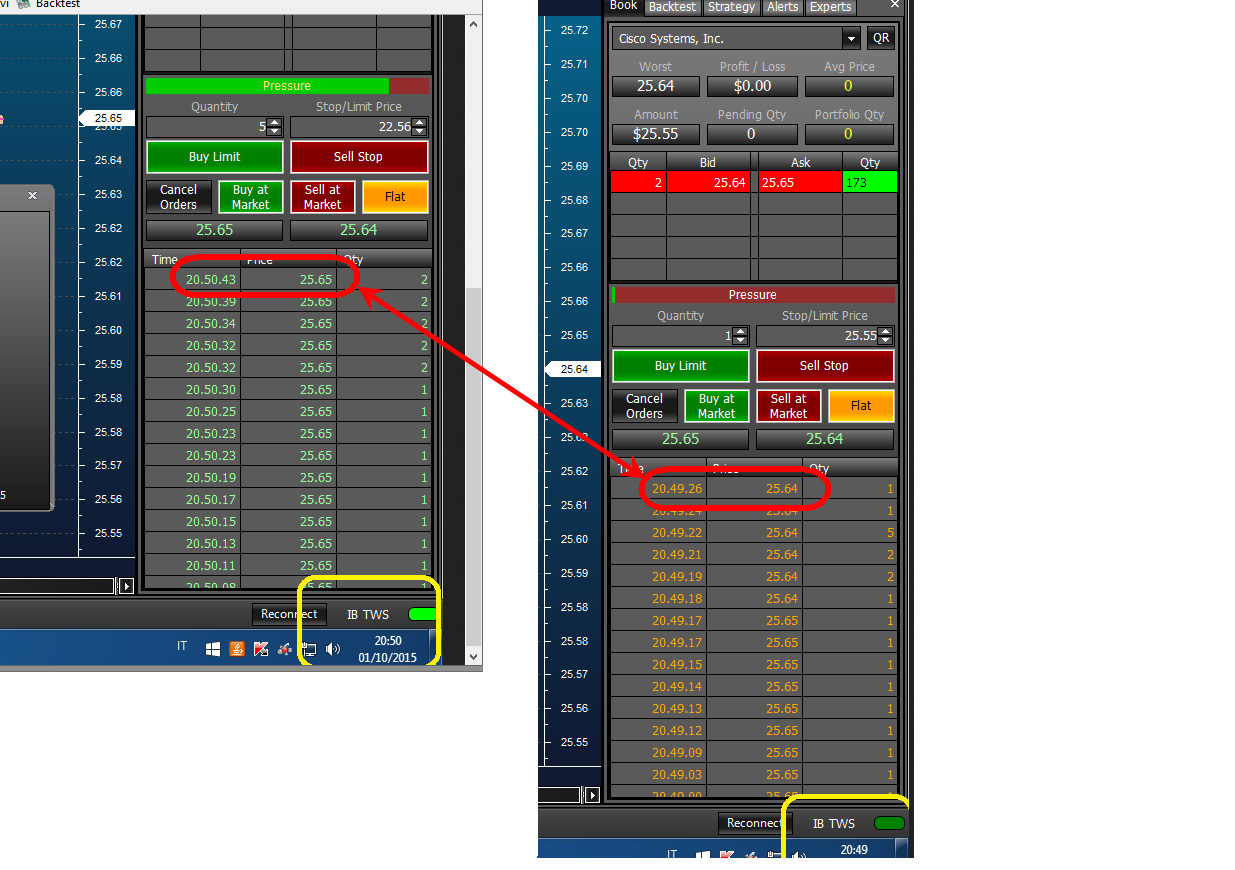Click the volume speaker tray icon
This screenshot has height=870, width=1235.
[332, 649]
